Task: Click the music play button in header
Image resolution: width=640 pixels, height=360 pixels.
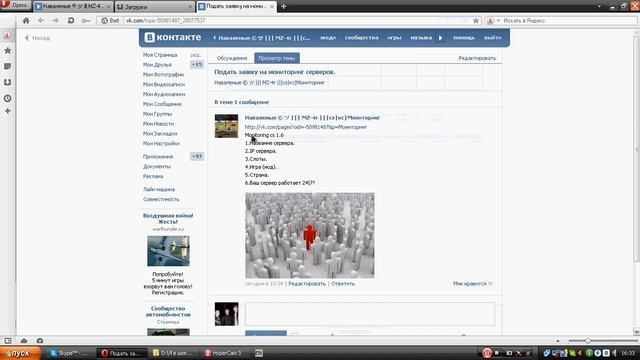Action: click(x=440, y=38)
